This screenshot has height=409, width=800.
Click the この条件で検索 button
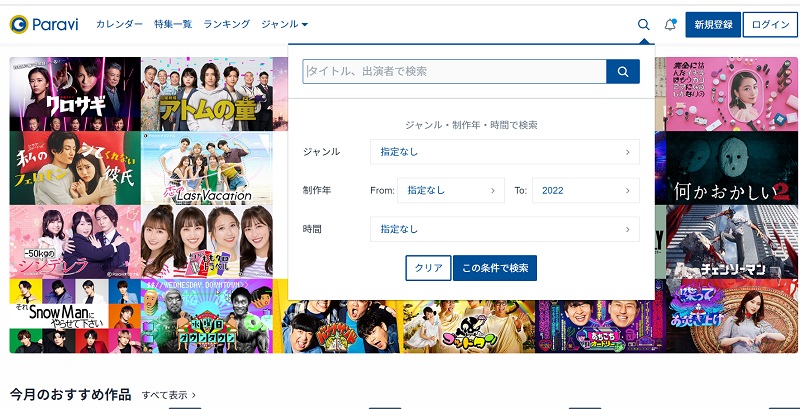click(495, 268)
